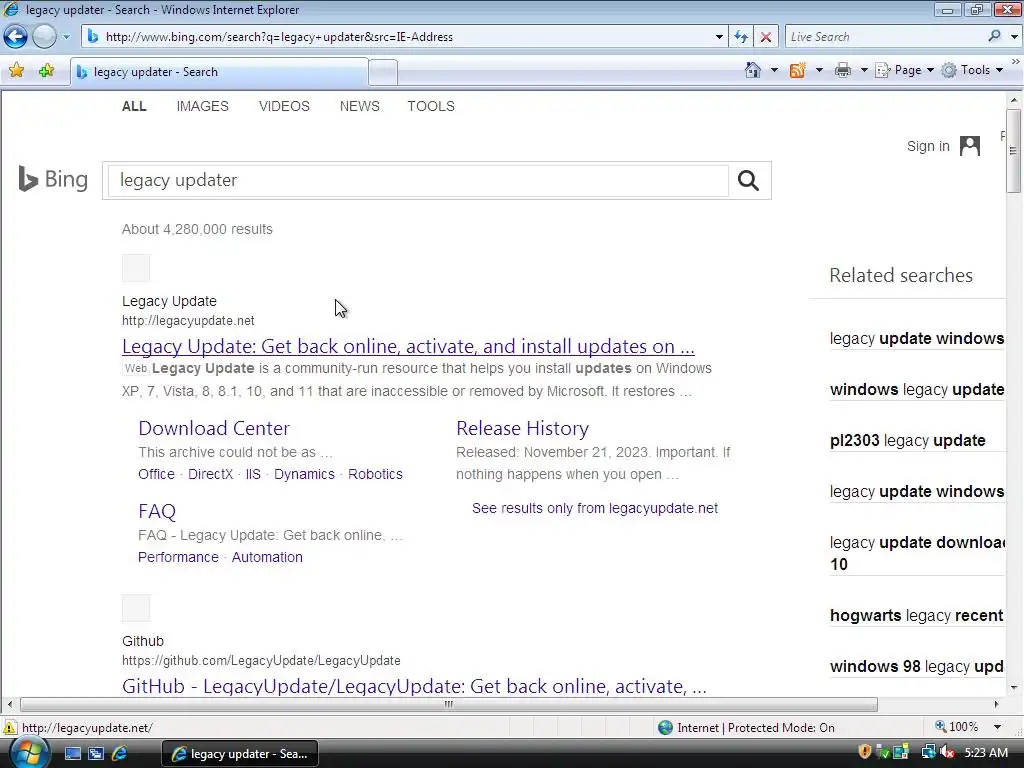Open the Download Center sublink
Image resolution: width=1024 pixels, height=768 pixels.
click(214, 428)
